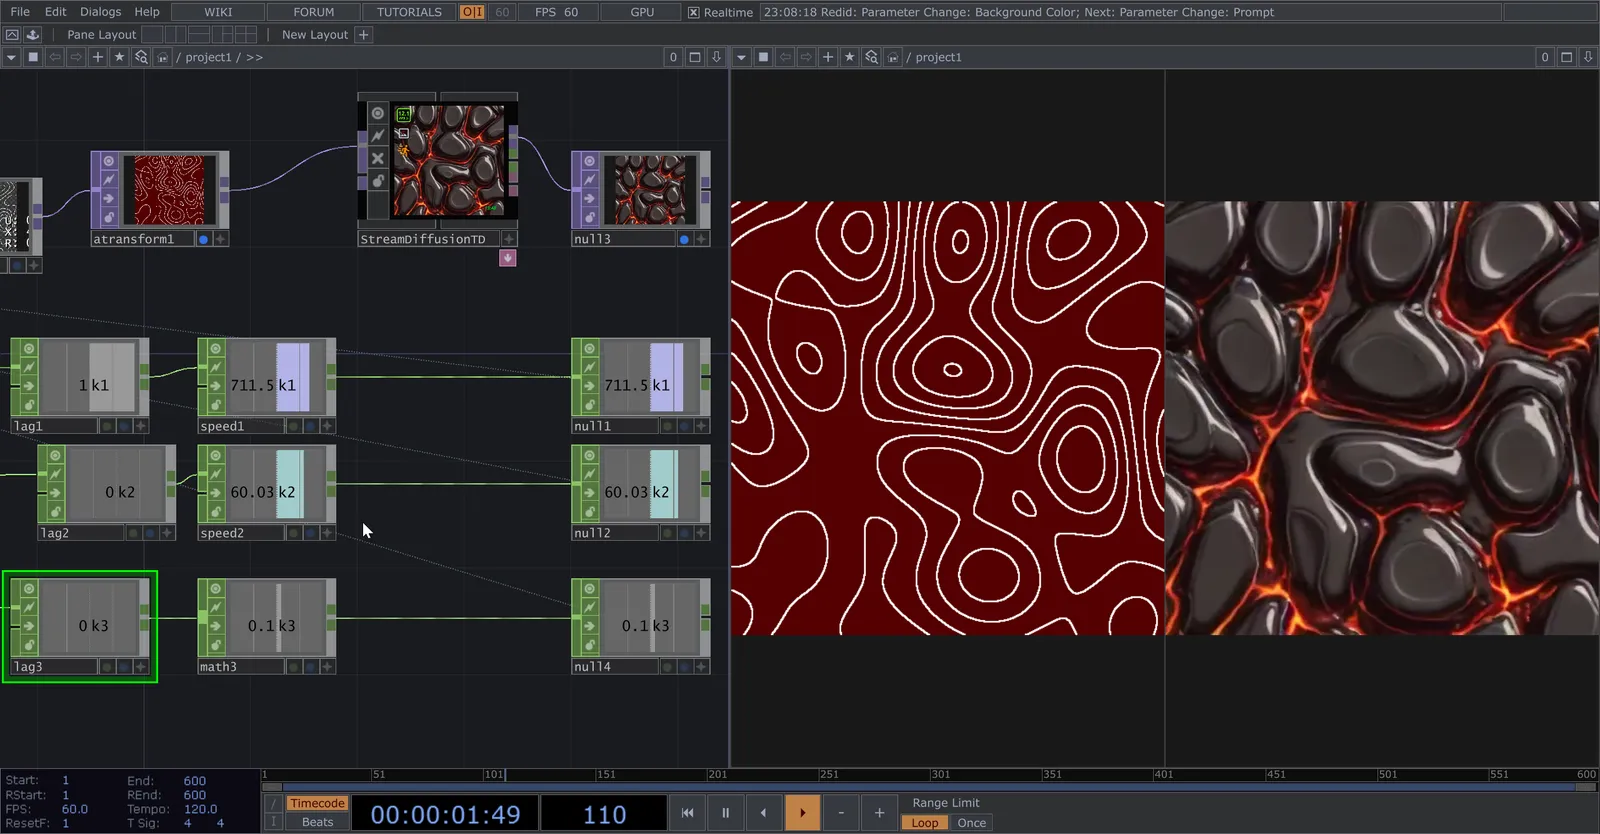Add operator using right pane plus icon
The image size is (1600, 834).
click(x=828, y=57)
